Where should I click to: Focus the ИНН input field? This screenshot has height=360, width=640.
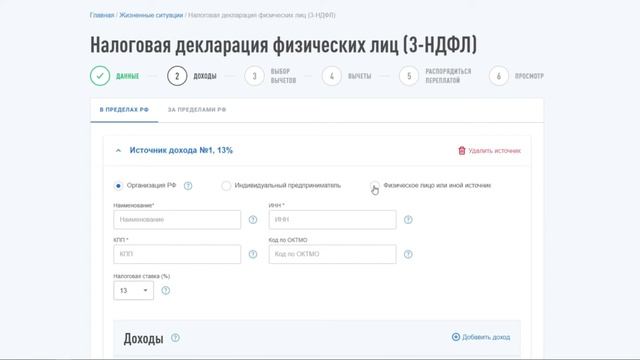[332, 220]
